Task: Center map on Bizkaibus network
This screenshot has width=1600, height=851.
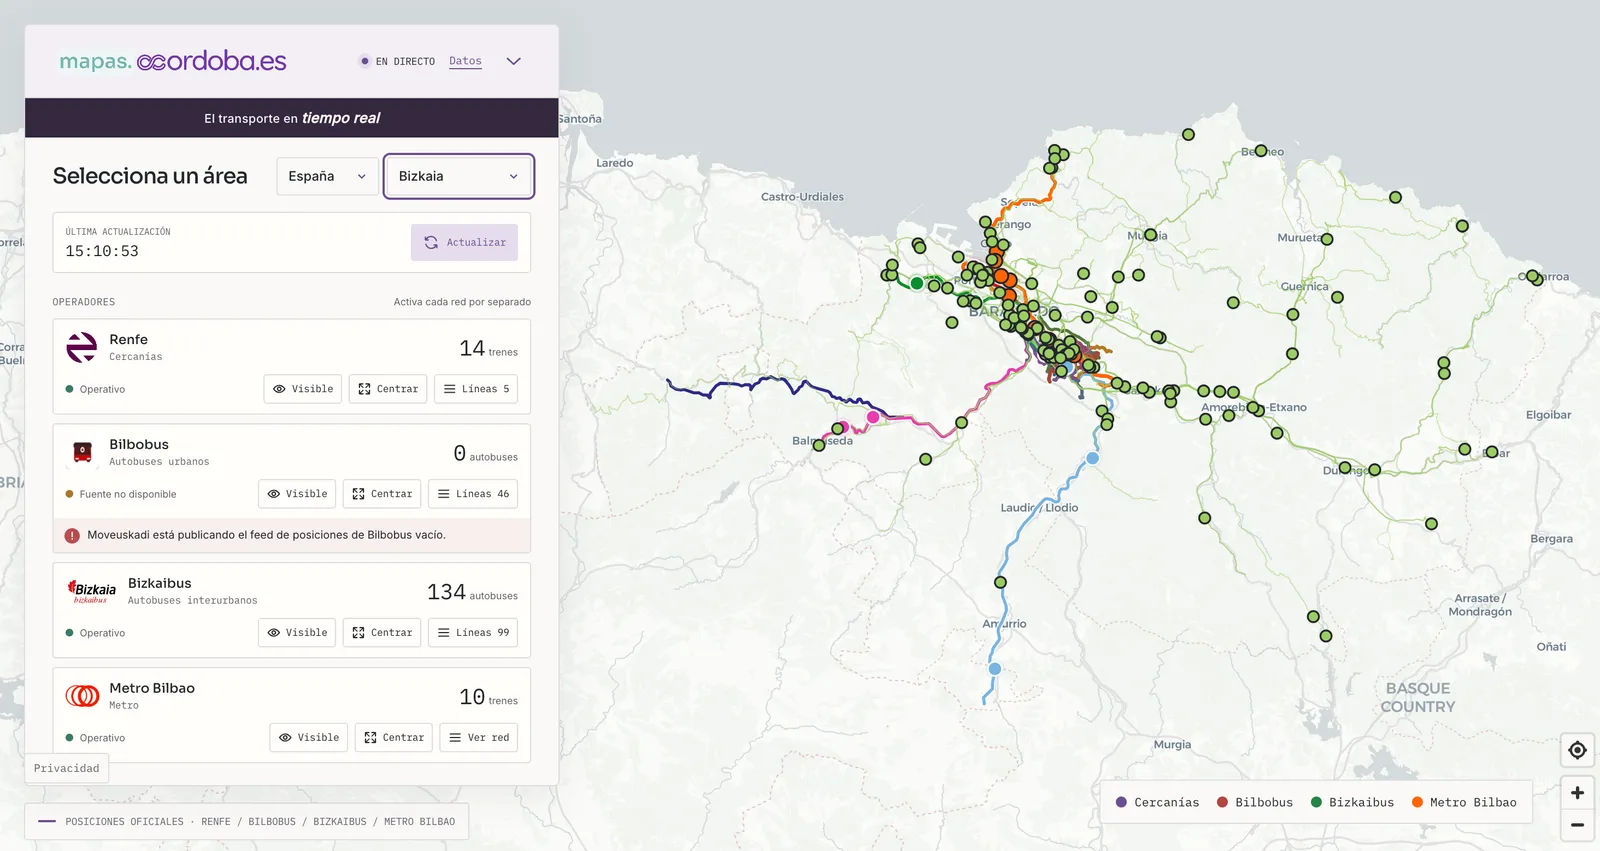Action: (382, 633)
